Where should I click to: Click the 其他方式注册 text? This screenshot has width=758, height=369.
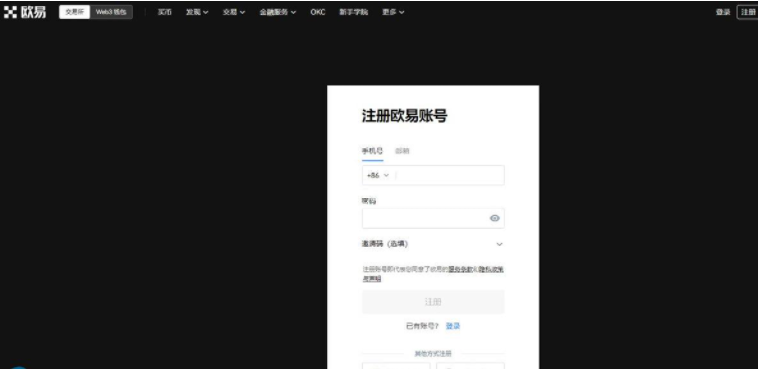point(433,354)
